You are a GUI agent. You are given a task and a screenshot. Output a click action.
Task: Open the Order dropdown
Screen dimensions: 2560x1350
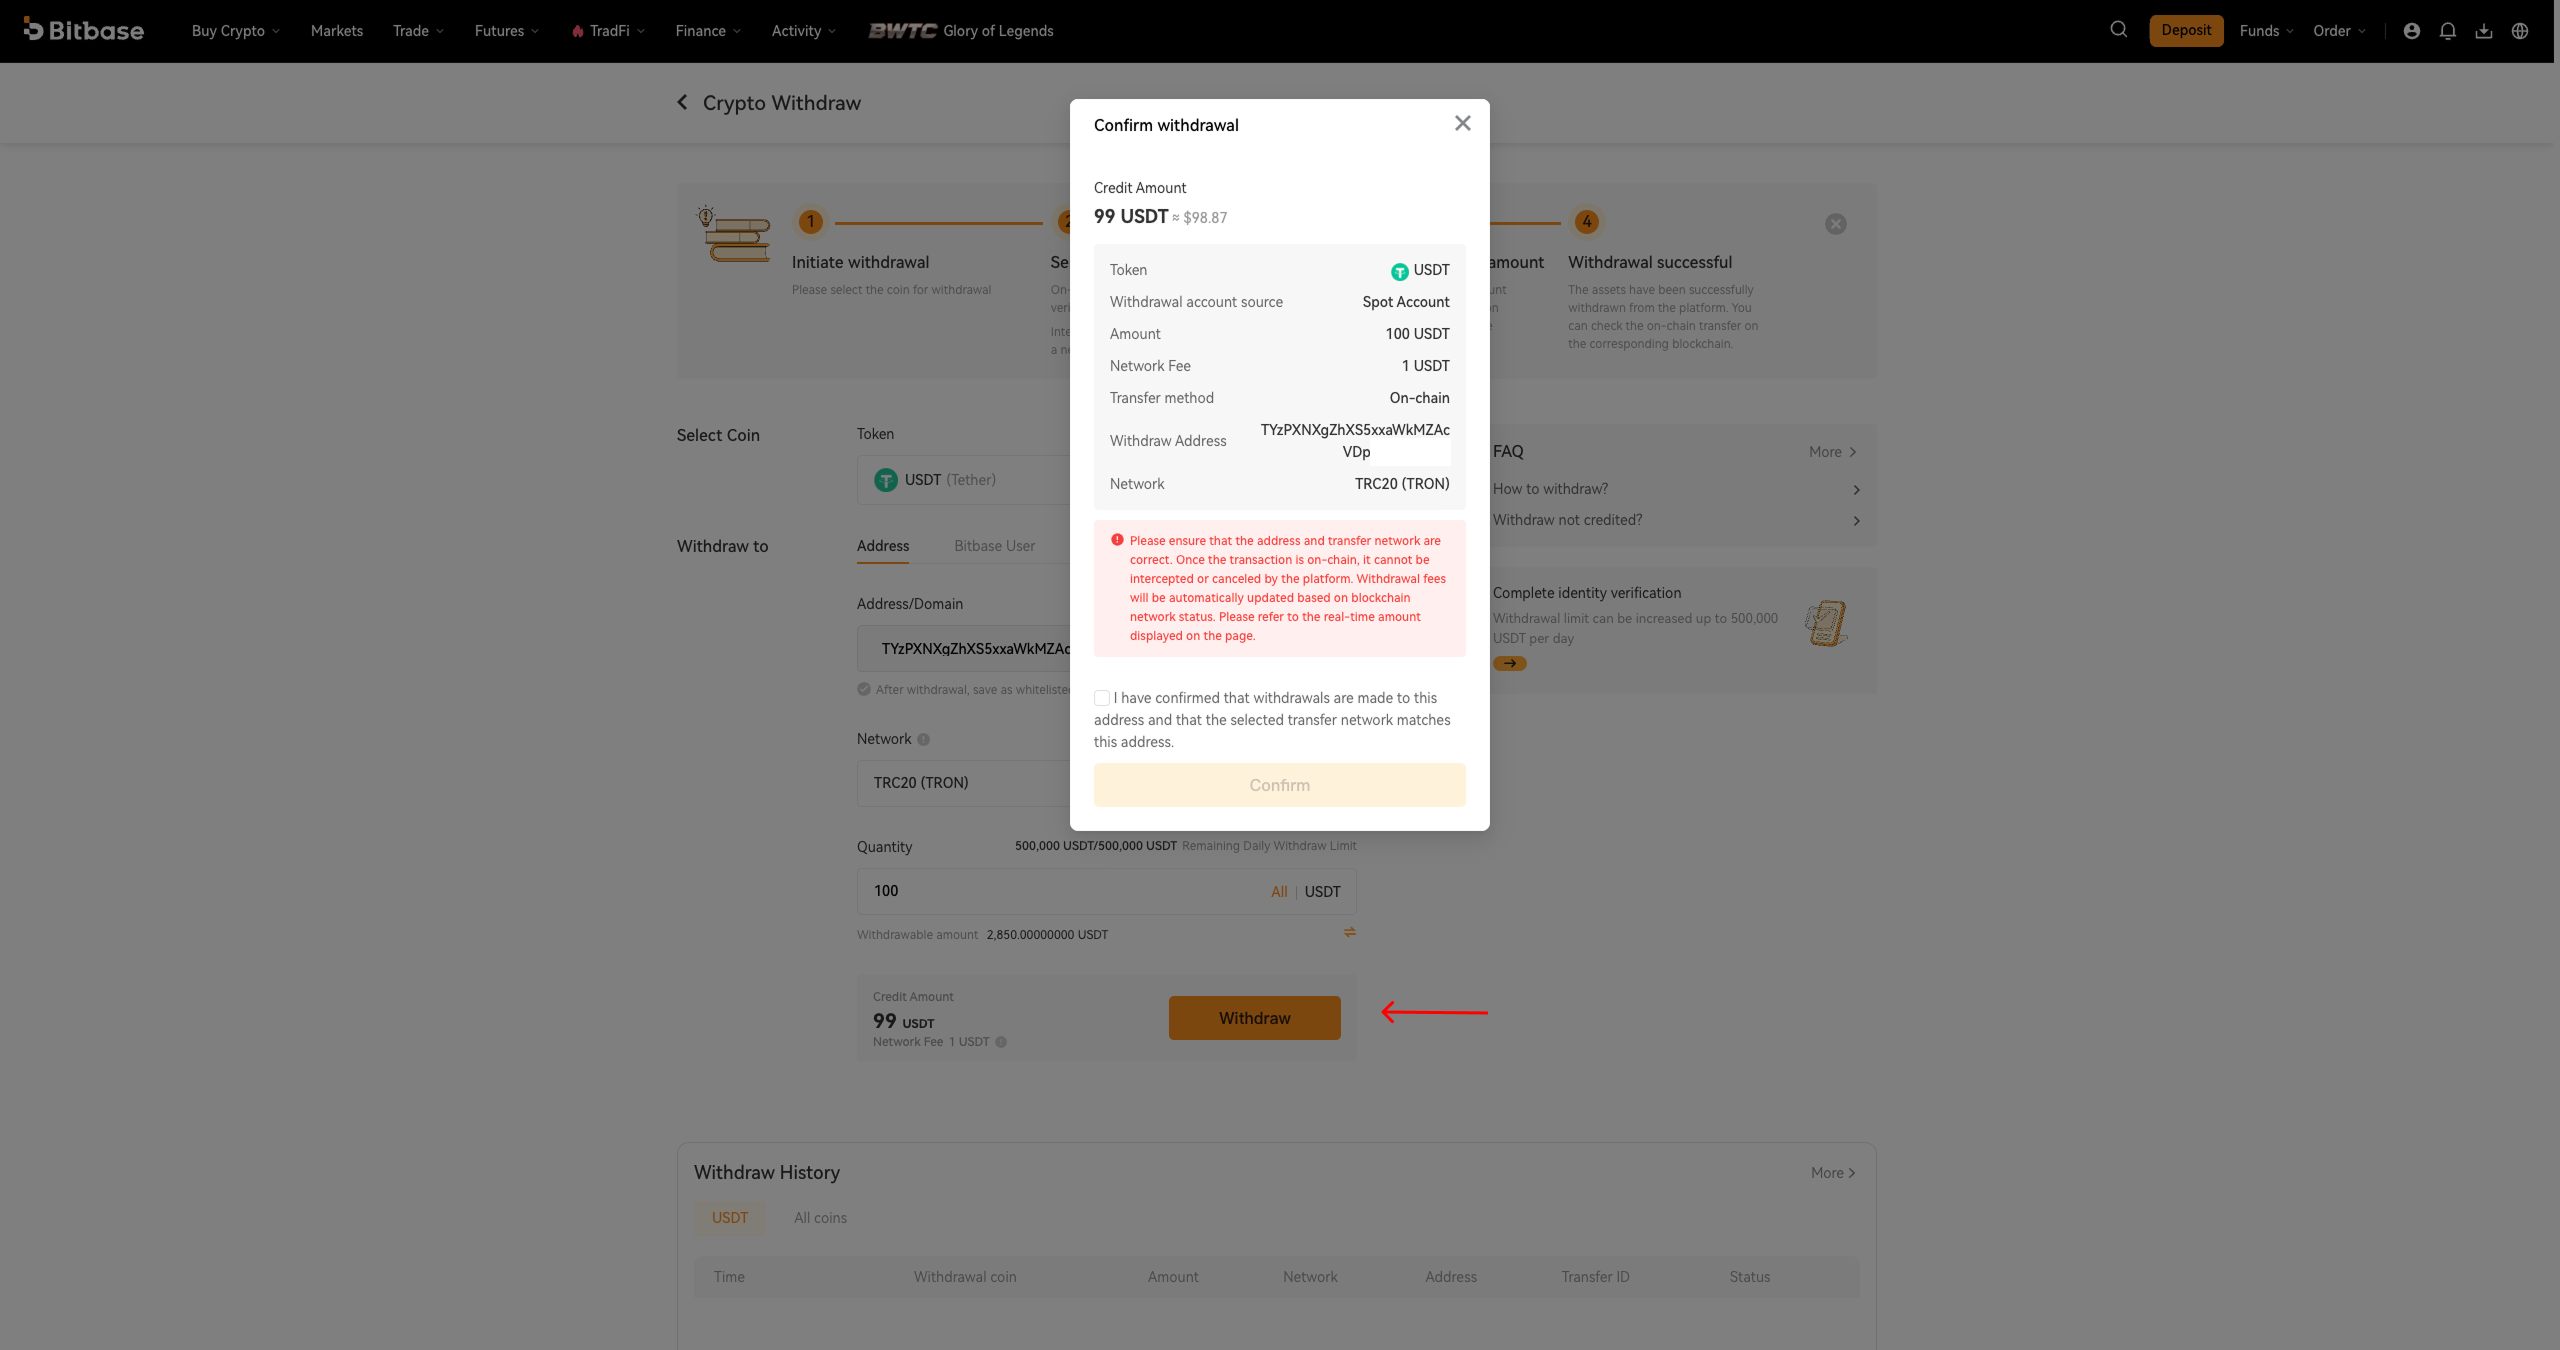2339,31
